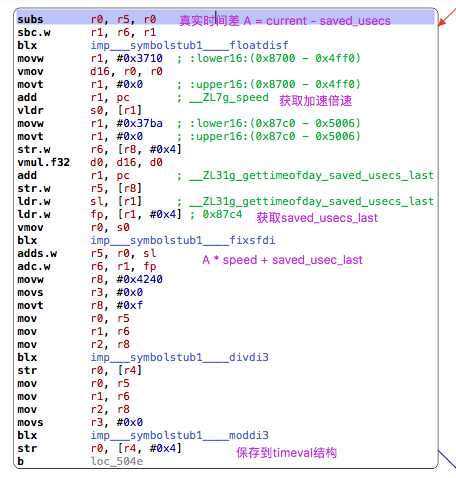Open the imp___symbolstub1____divdi3 symbol
Screen dimensions: 456x478
(x=180, y=357)
